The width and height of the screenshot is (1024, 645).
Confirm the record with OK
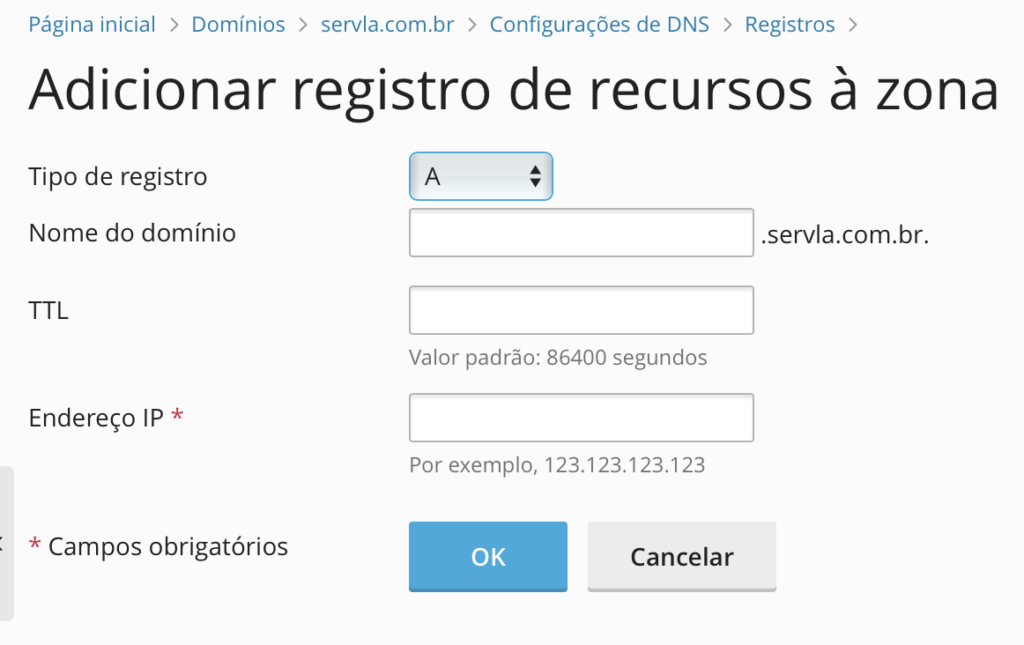point(488,557)
